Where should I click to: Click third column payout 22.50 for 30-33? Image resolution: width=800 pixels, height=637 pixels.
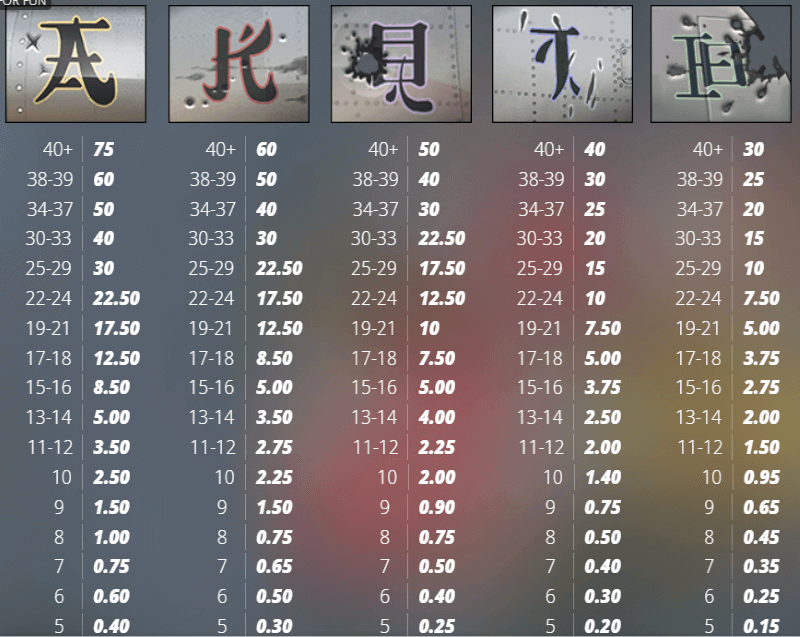(x=442, y=238)
